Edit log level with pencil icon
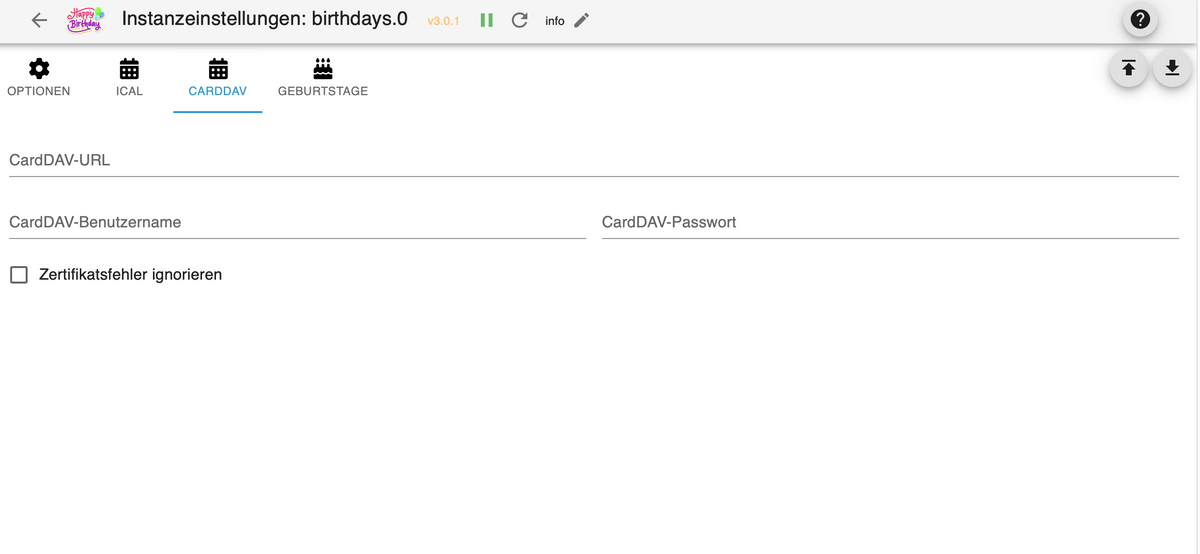1200x554 pixels. pos(582,20)
